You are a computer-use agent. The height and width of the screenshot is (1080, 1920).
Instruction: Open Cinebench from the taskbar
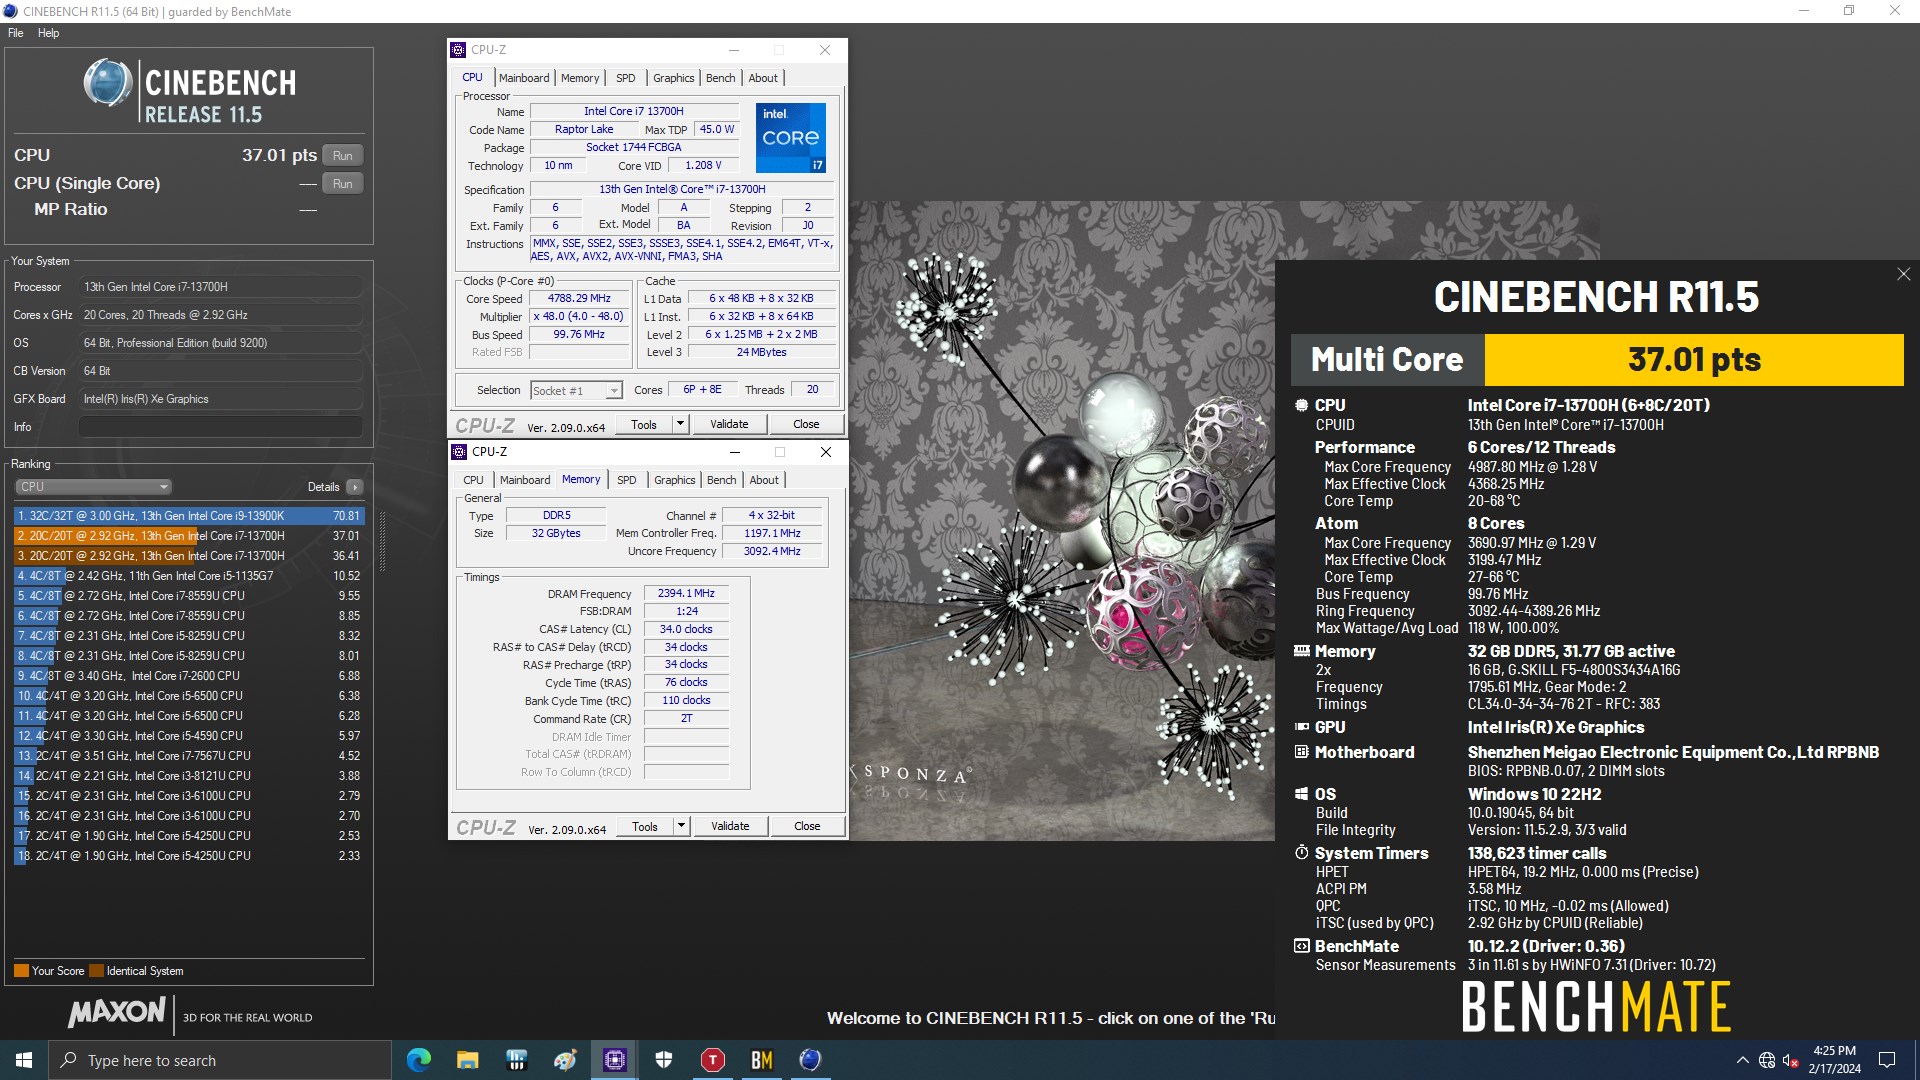810,1060
